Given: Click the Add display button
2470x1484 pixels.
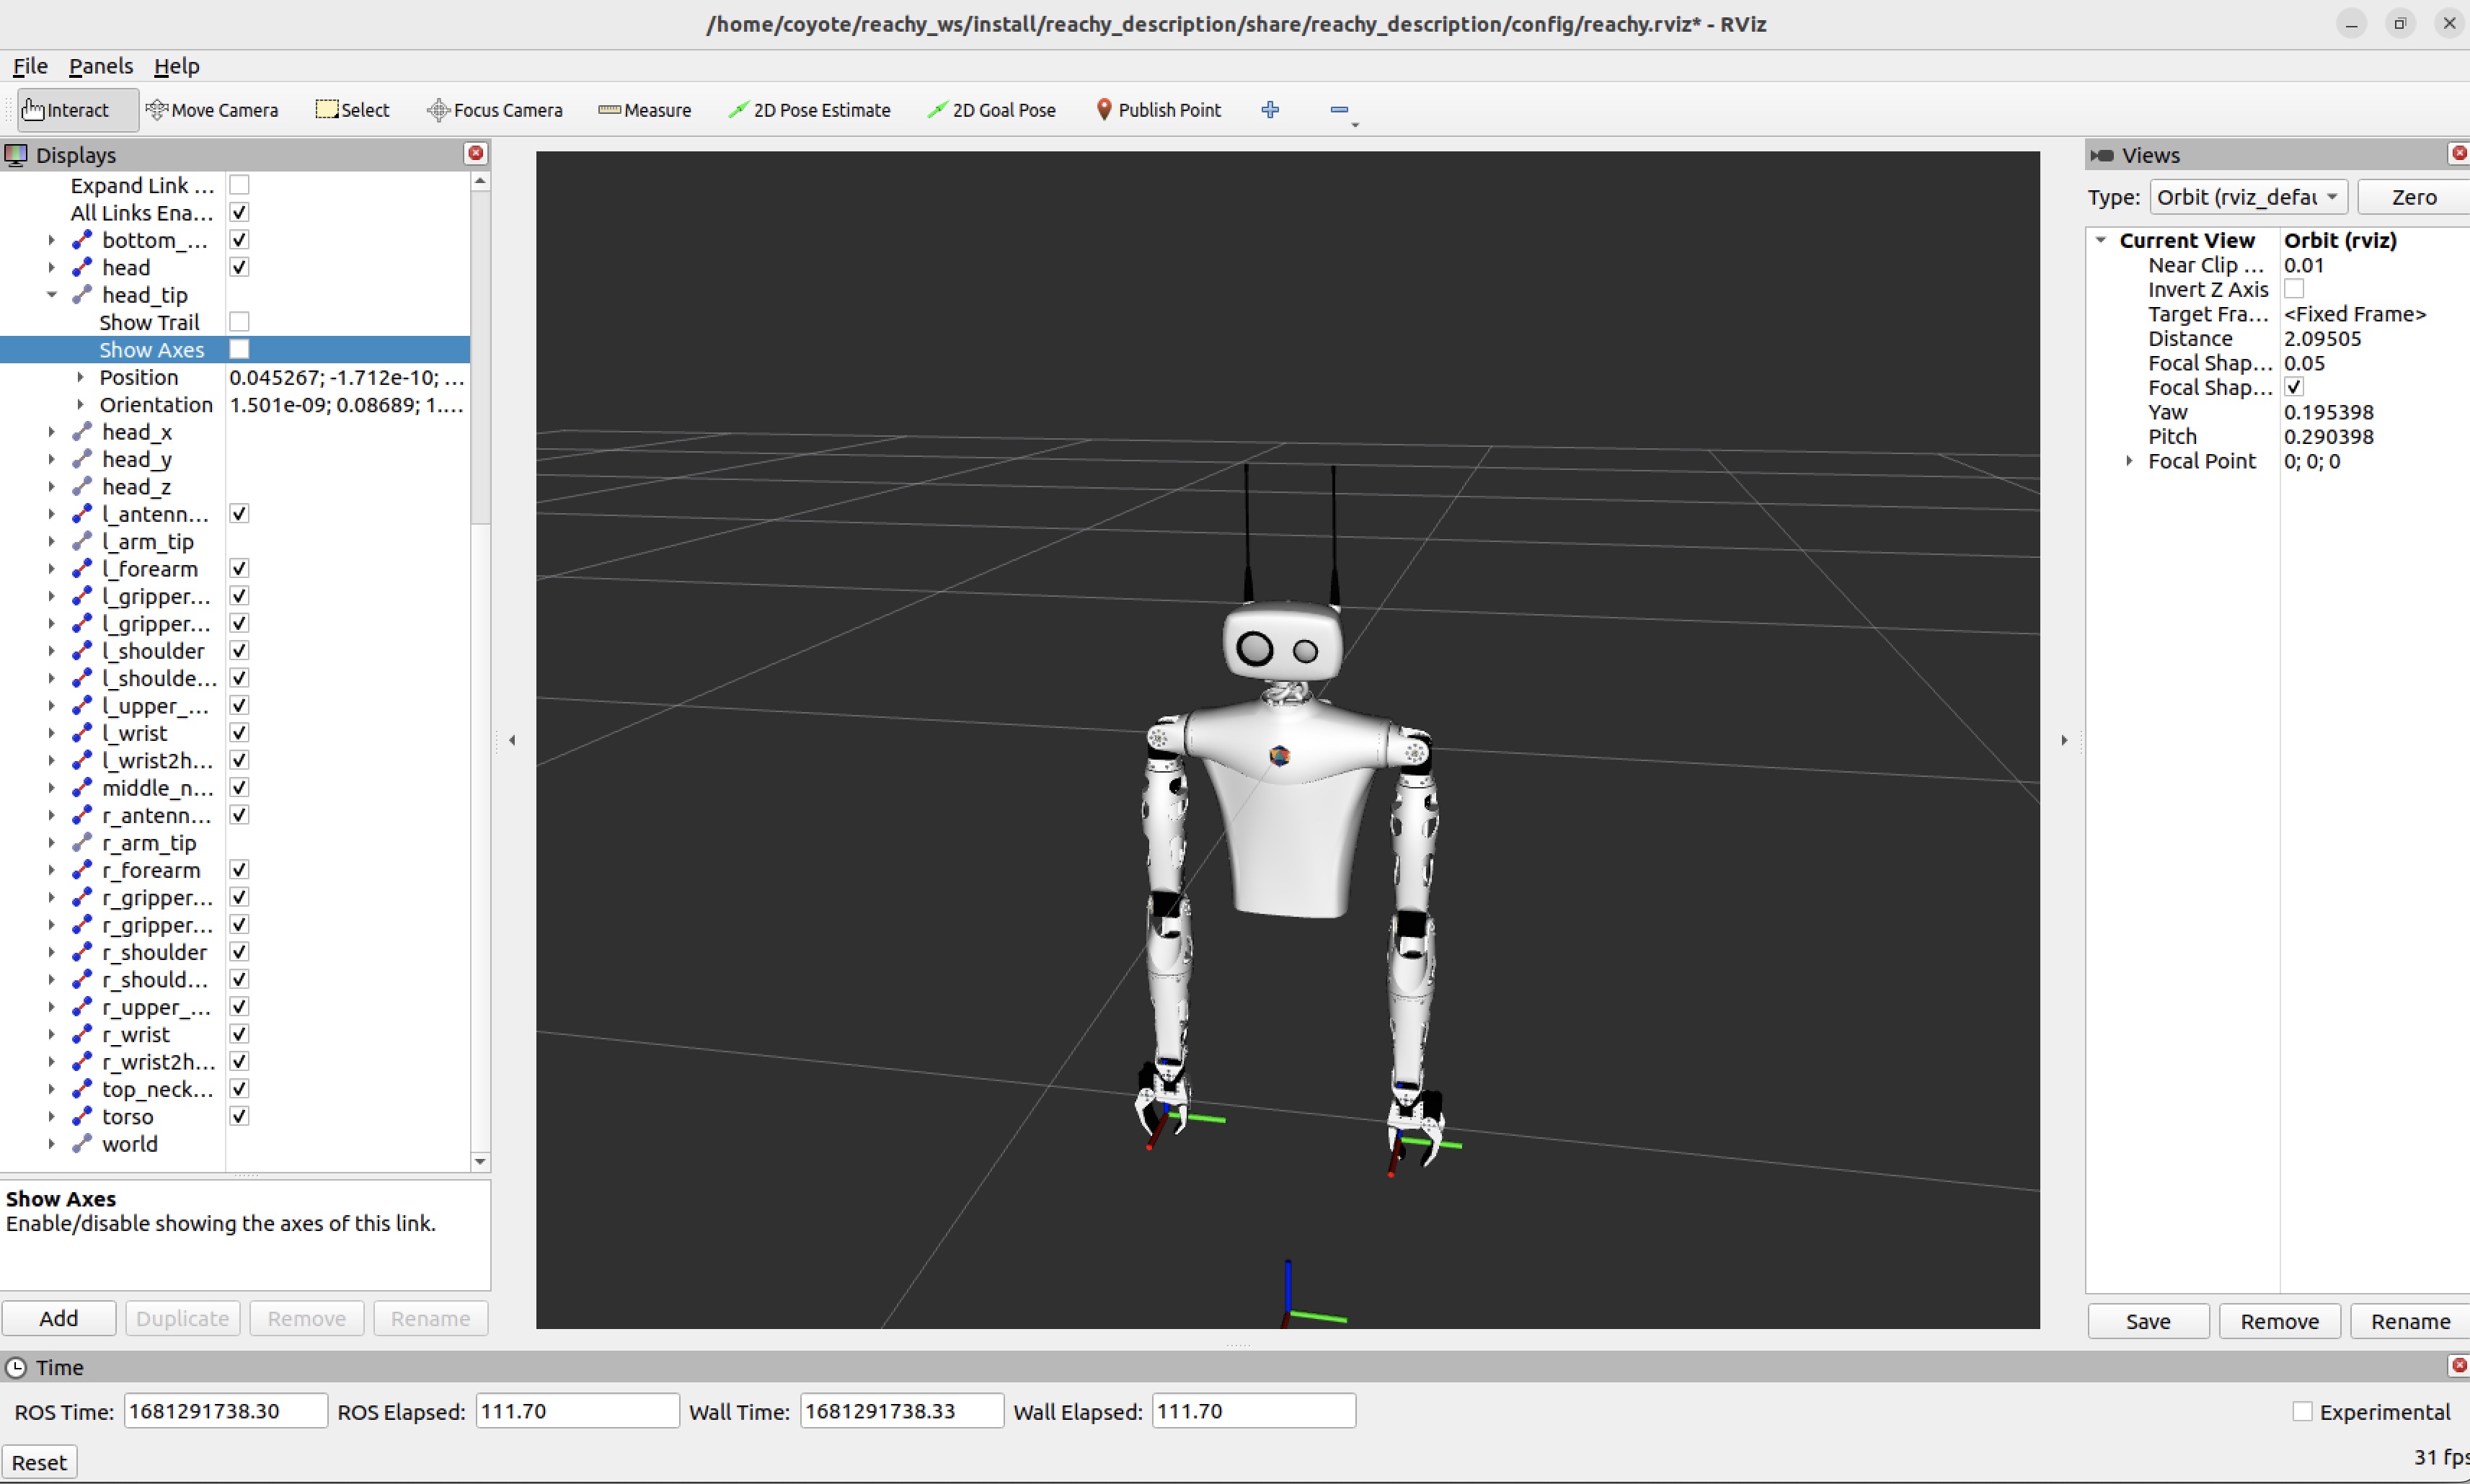Looking at the screenshot, I should click(59, 1318).
